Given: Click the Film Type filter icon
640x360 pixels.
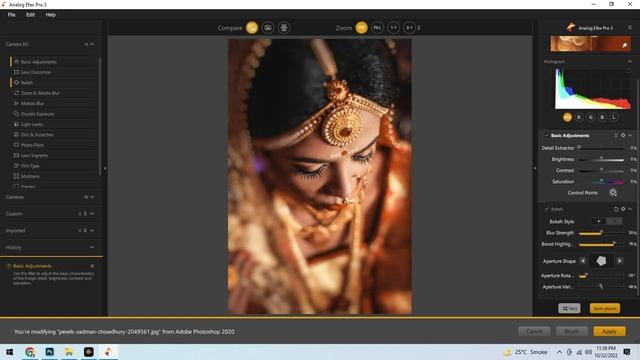Looking at the screenshot, I should [x=16, y=166].
